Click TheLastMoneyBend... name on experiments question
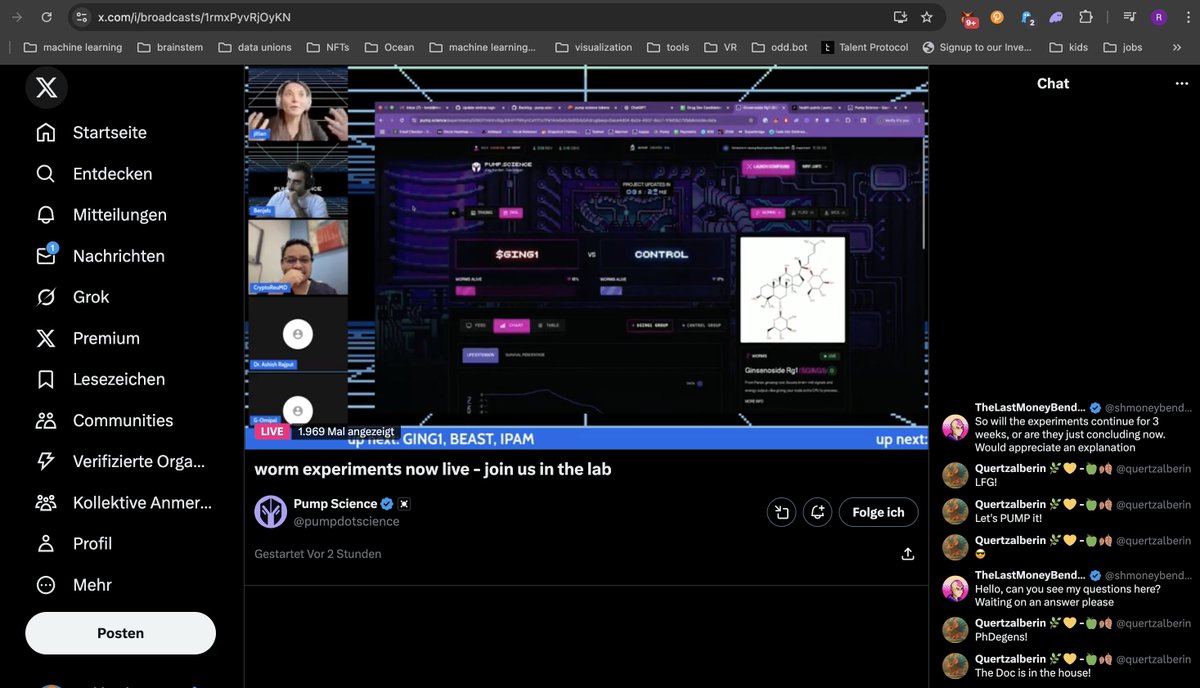The width and height of the screenshot is (1200, 688). click(1030, 408)
